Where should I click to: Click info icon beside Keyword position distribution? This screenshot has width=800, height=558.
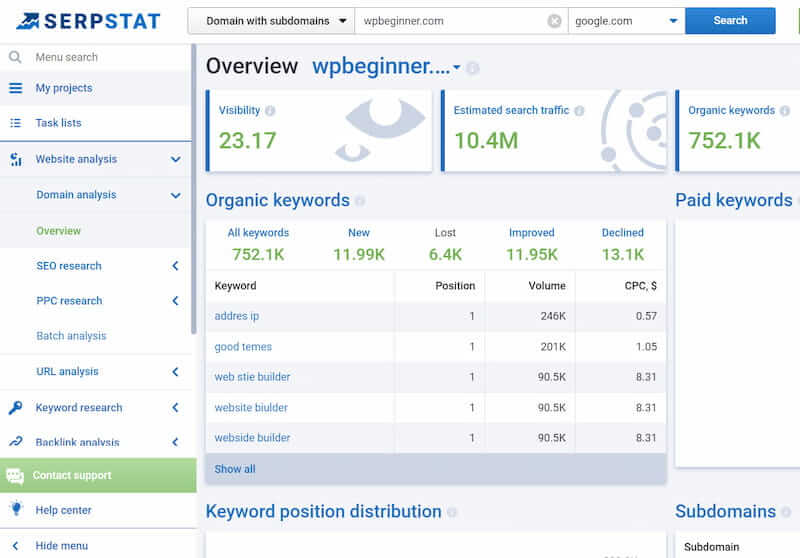452,512
